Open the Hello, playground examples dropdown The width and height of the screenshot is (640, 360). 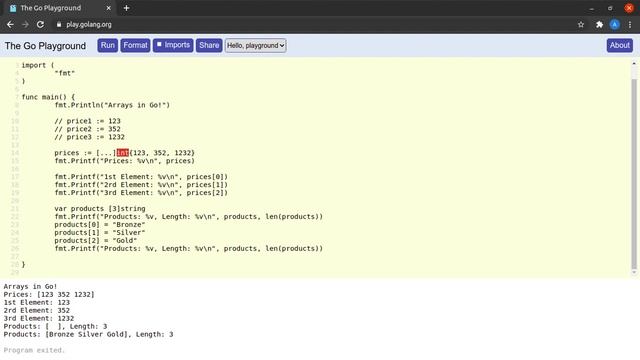point(256,45)
